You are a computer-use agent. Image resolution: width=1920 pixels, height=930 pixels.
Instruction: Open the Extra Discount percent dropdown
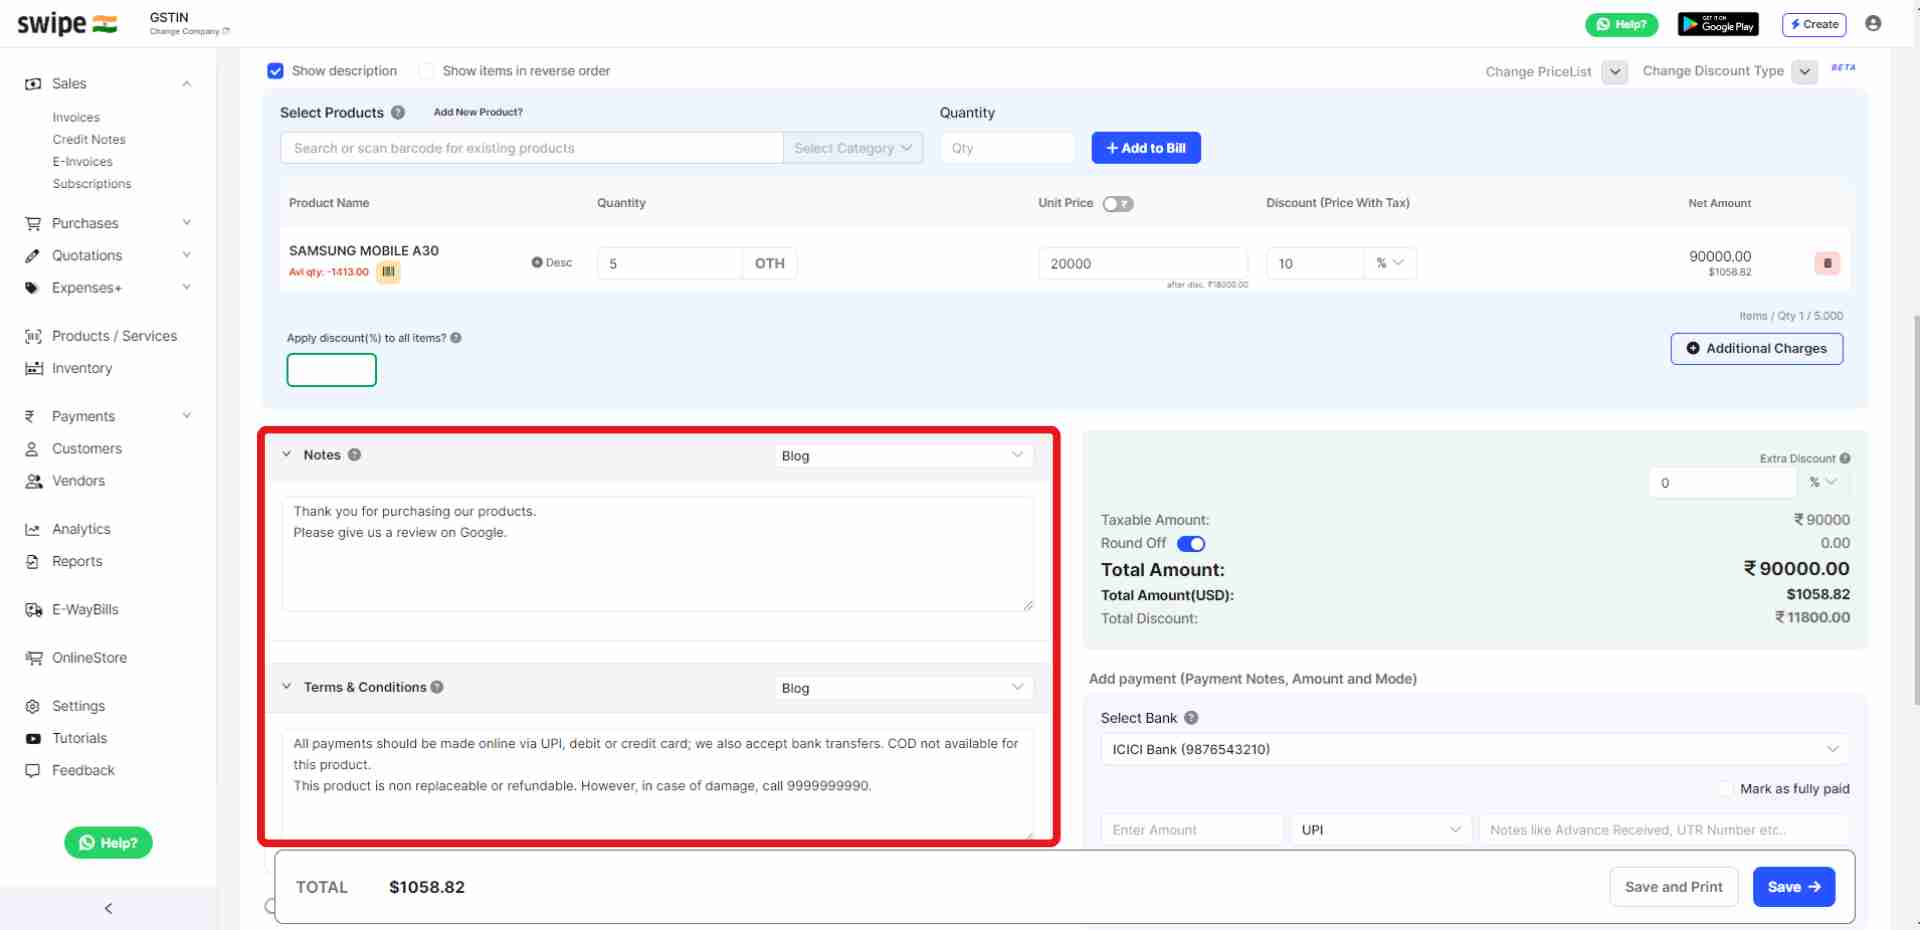coord(1823,482)
